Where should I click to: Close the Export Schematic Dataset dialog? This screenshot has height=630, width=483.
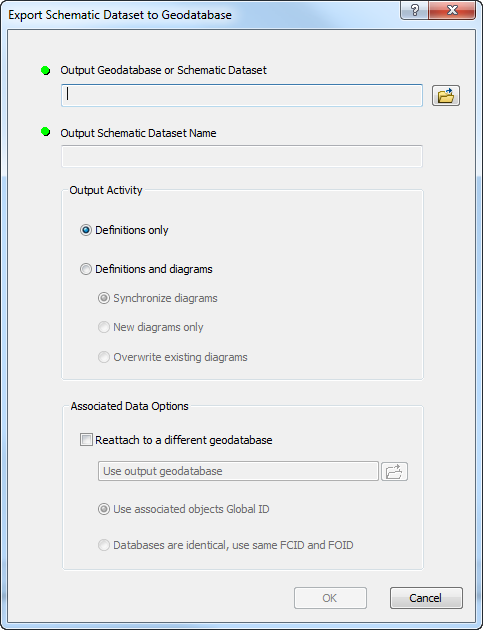[452, 10]
